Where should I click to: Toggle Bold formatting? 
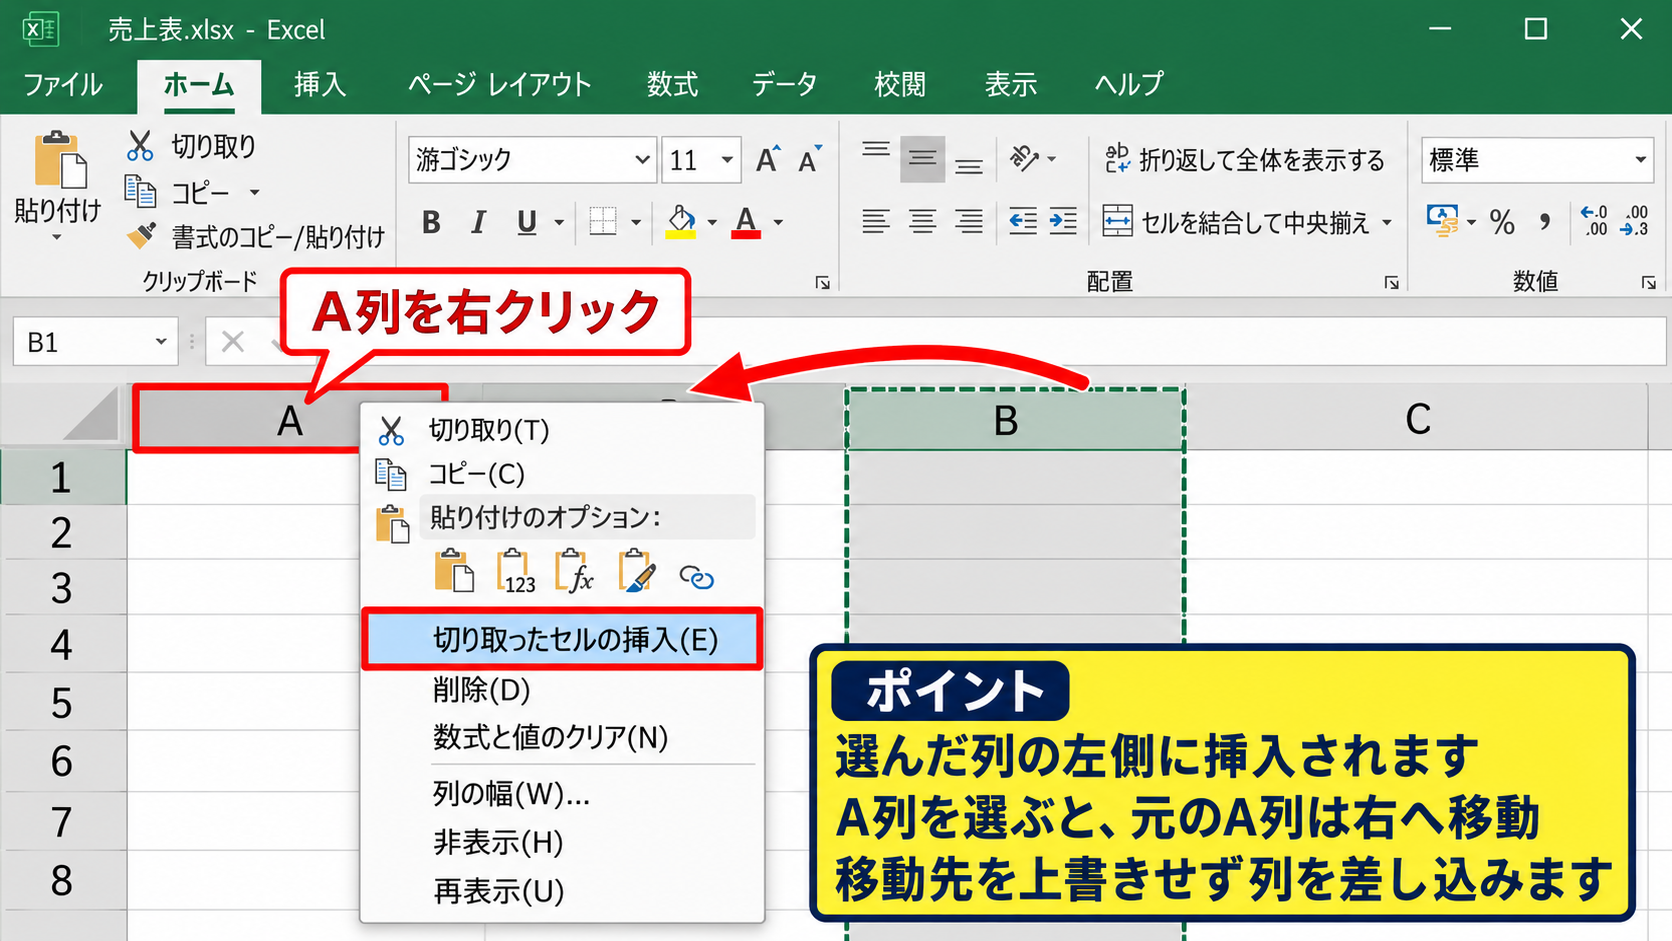(431, 222)
